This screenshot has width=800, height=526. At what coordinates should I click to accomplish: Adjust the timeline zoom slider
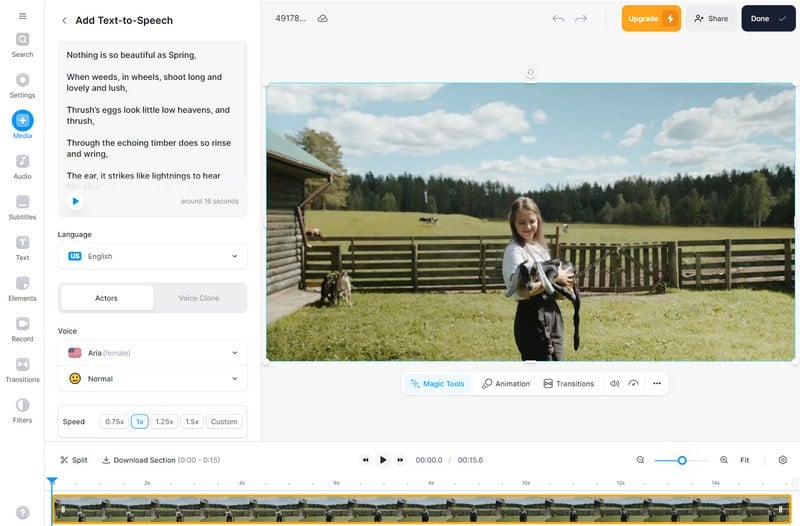coord(682,460)
